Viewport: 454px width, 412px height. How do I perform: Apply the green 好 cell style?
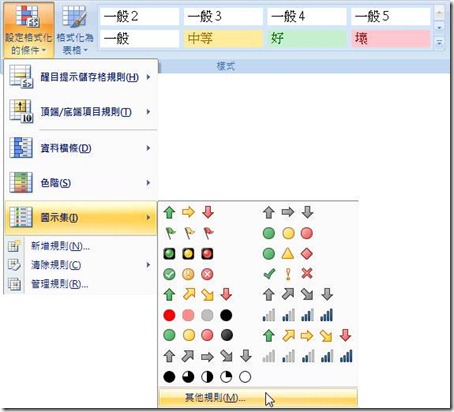(x=306, y=38)
